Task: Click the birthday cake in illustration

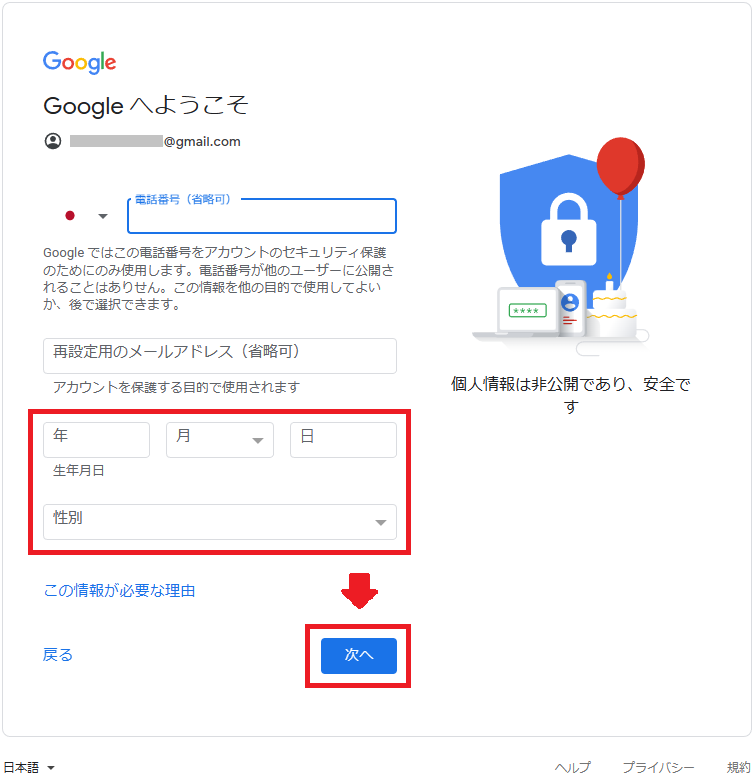Action: 611,310
